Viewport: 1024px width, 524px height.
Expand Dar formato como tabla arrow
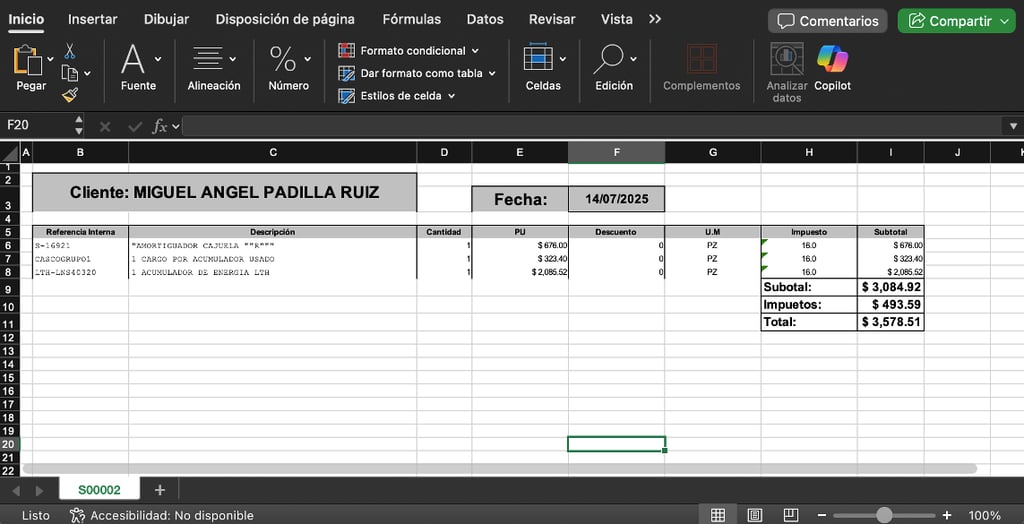[x=492, y=74]
